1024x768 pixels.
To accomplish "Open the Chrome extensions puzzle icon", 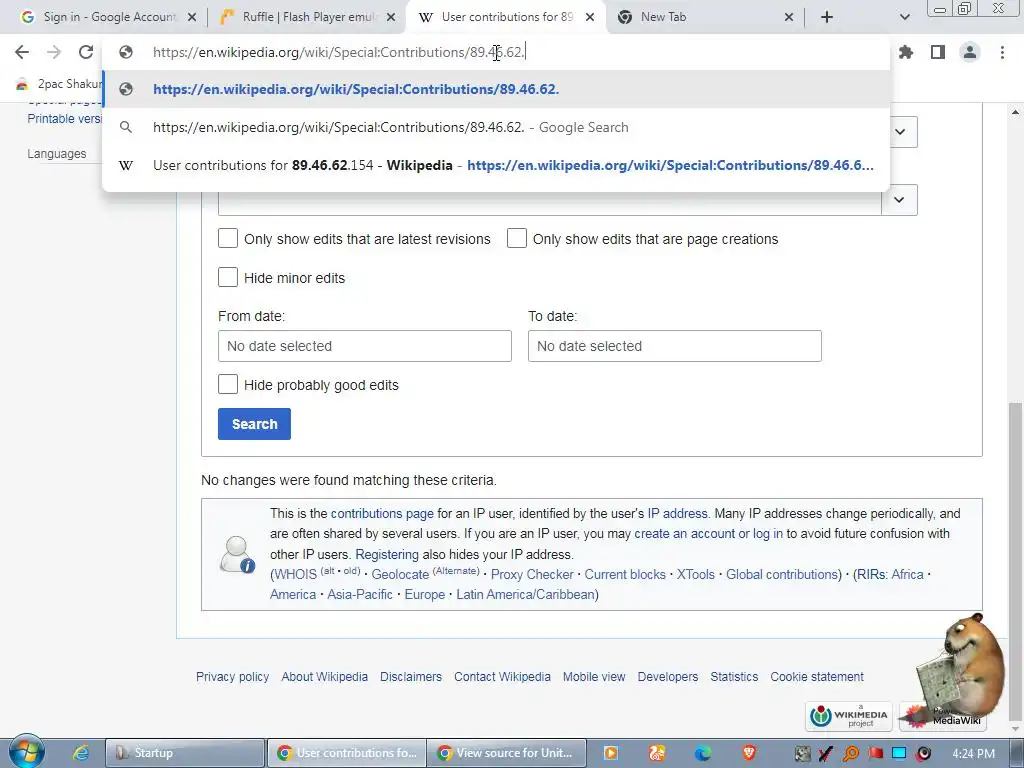I will click(x=906, y=52).
